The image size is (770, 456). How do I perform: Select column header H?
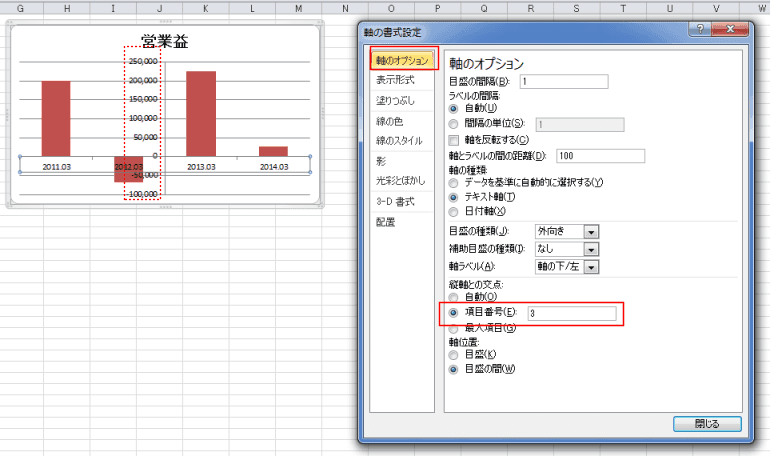(67, 8)
